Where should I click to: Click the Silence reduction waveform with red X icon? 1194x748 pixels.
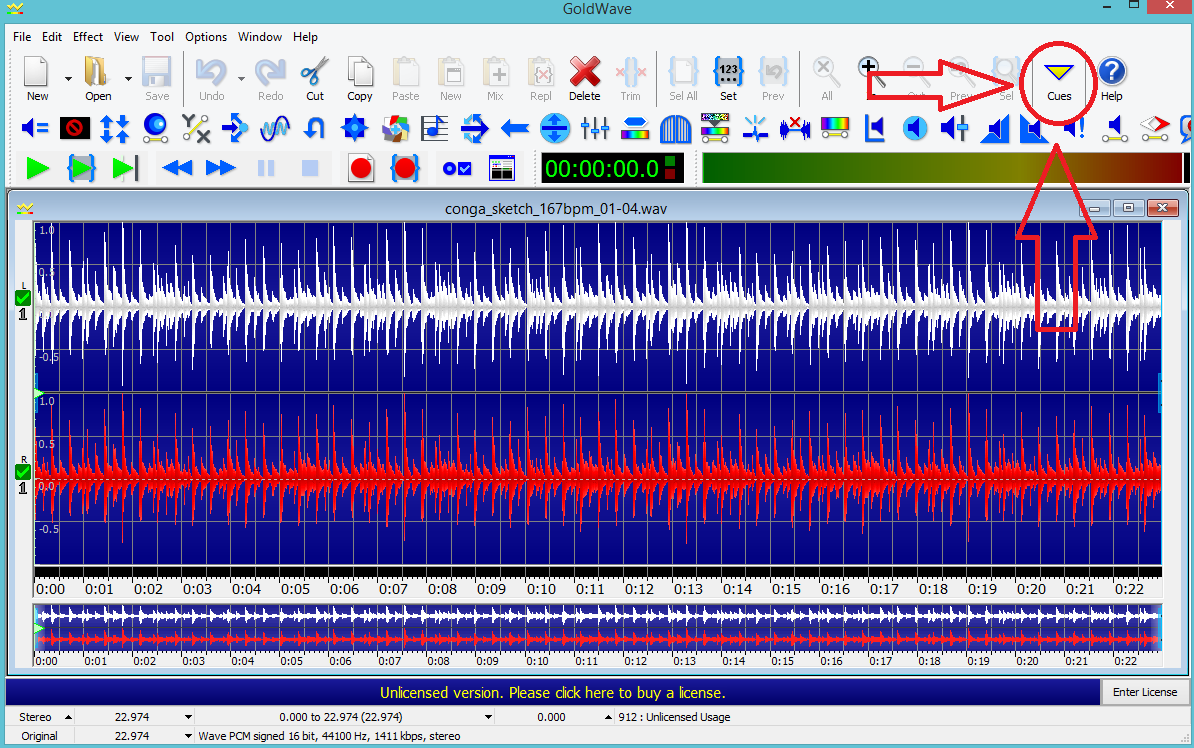pyautogui.click(x=795, y=128)
